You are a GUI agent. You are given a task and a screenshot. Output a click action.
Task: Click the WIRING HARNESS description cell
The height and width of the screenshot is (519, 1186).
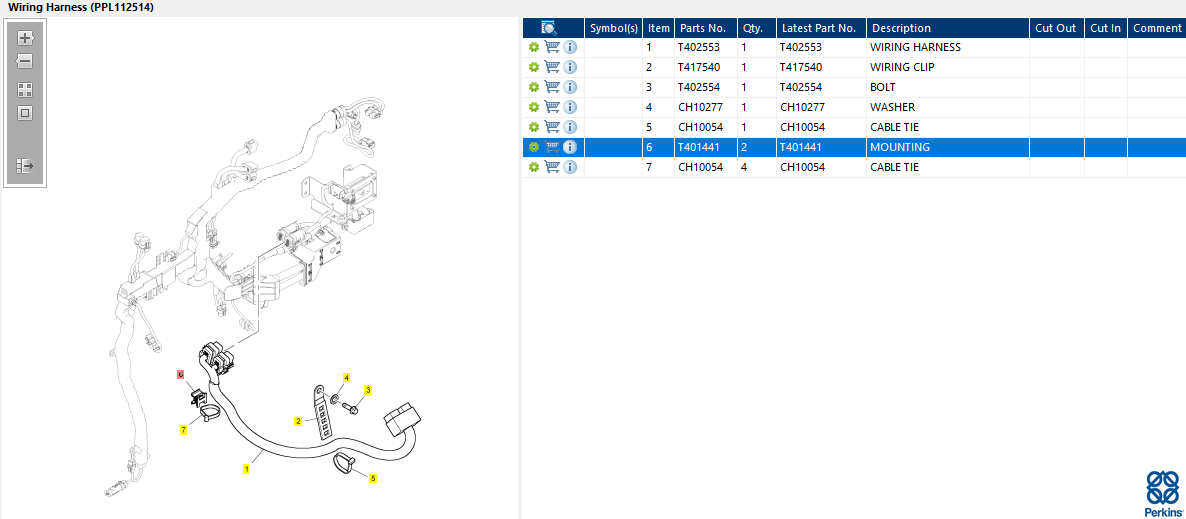[948, 47]
